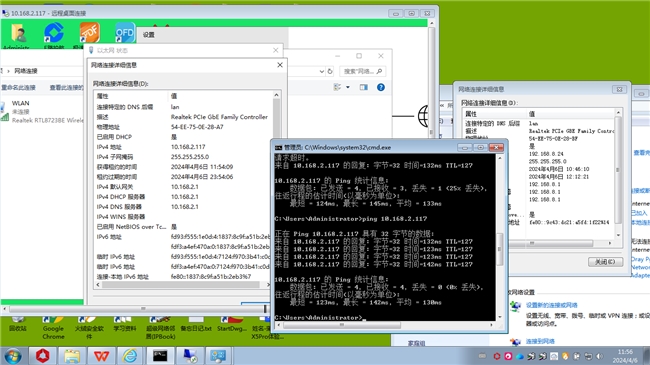Click the 查看此连接的 toolbar command
The height and width of the screenshot is (365, 650).
pos(66,87)
